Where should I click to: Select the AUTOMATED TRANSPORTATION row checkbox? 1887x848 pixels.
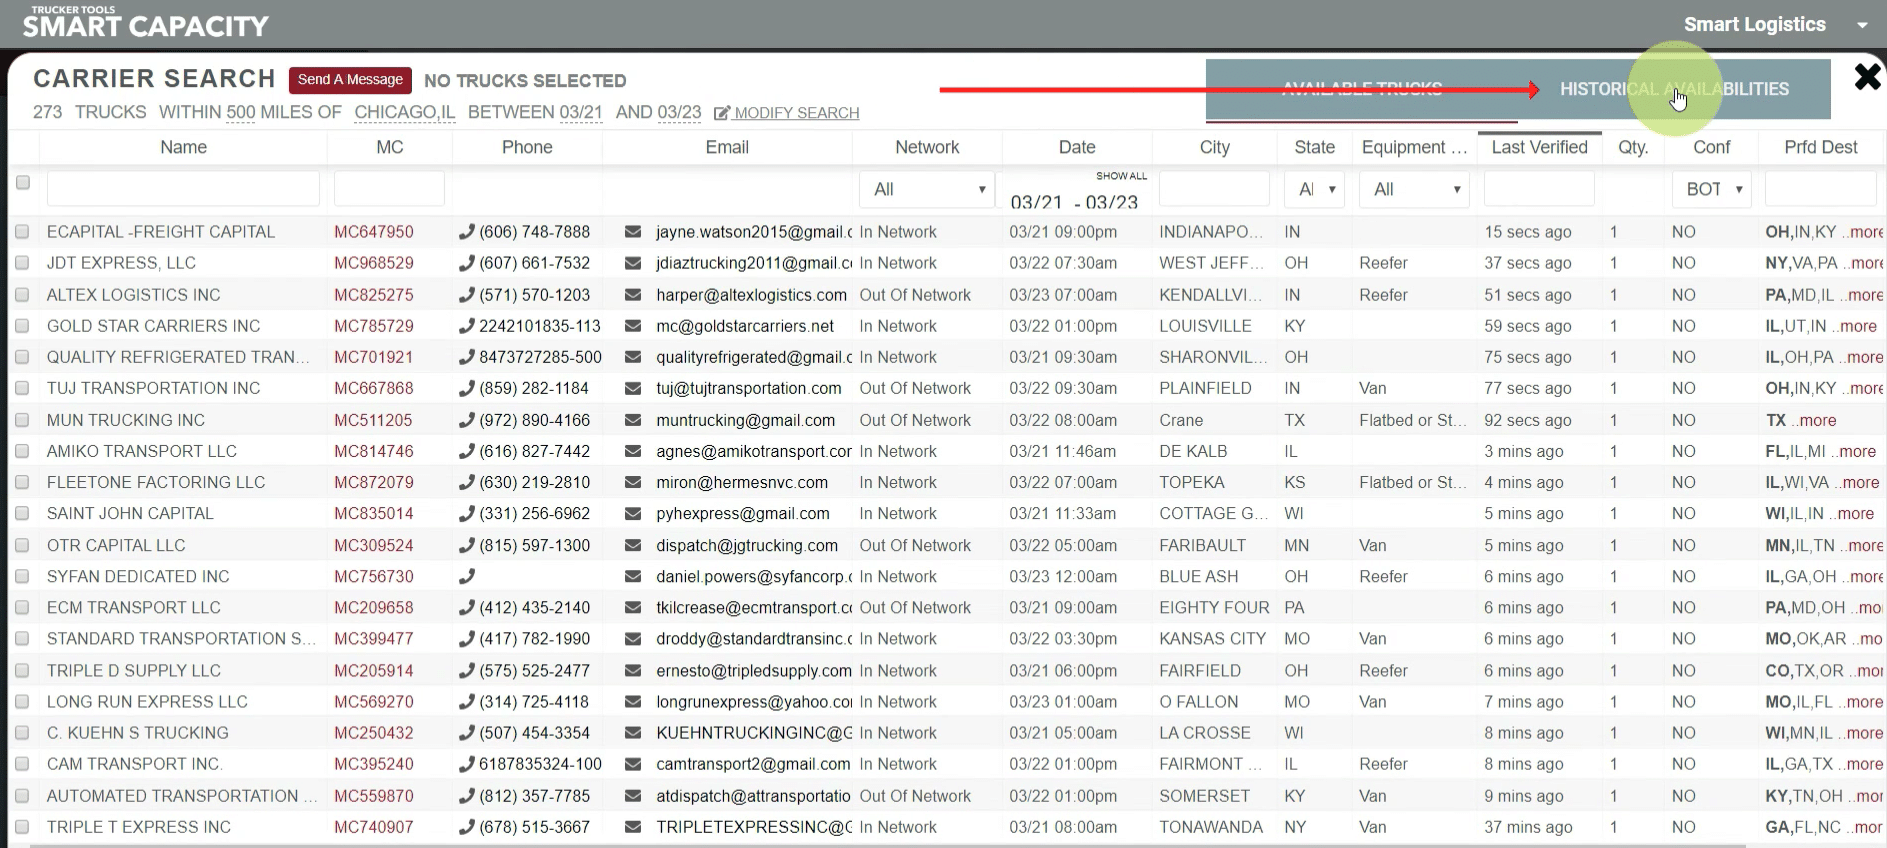[x=22, y=796]
